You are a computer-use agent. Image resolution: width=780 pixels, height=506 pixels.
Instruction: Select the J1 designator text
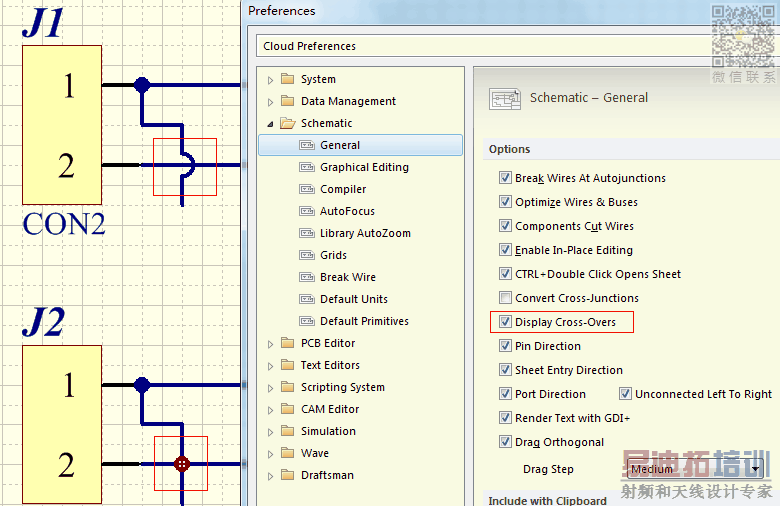tap(43, 24)
